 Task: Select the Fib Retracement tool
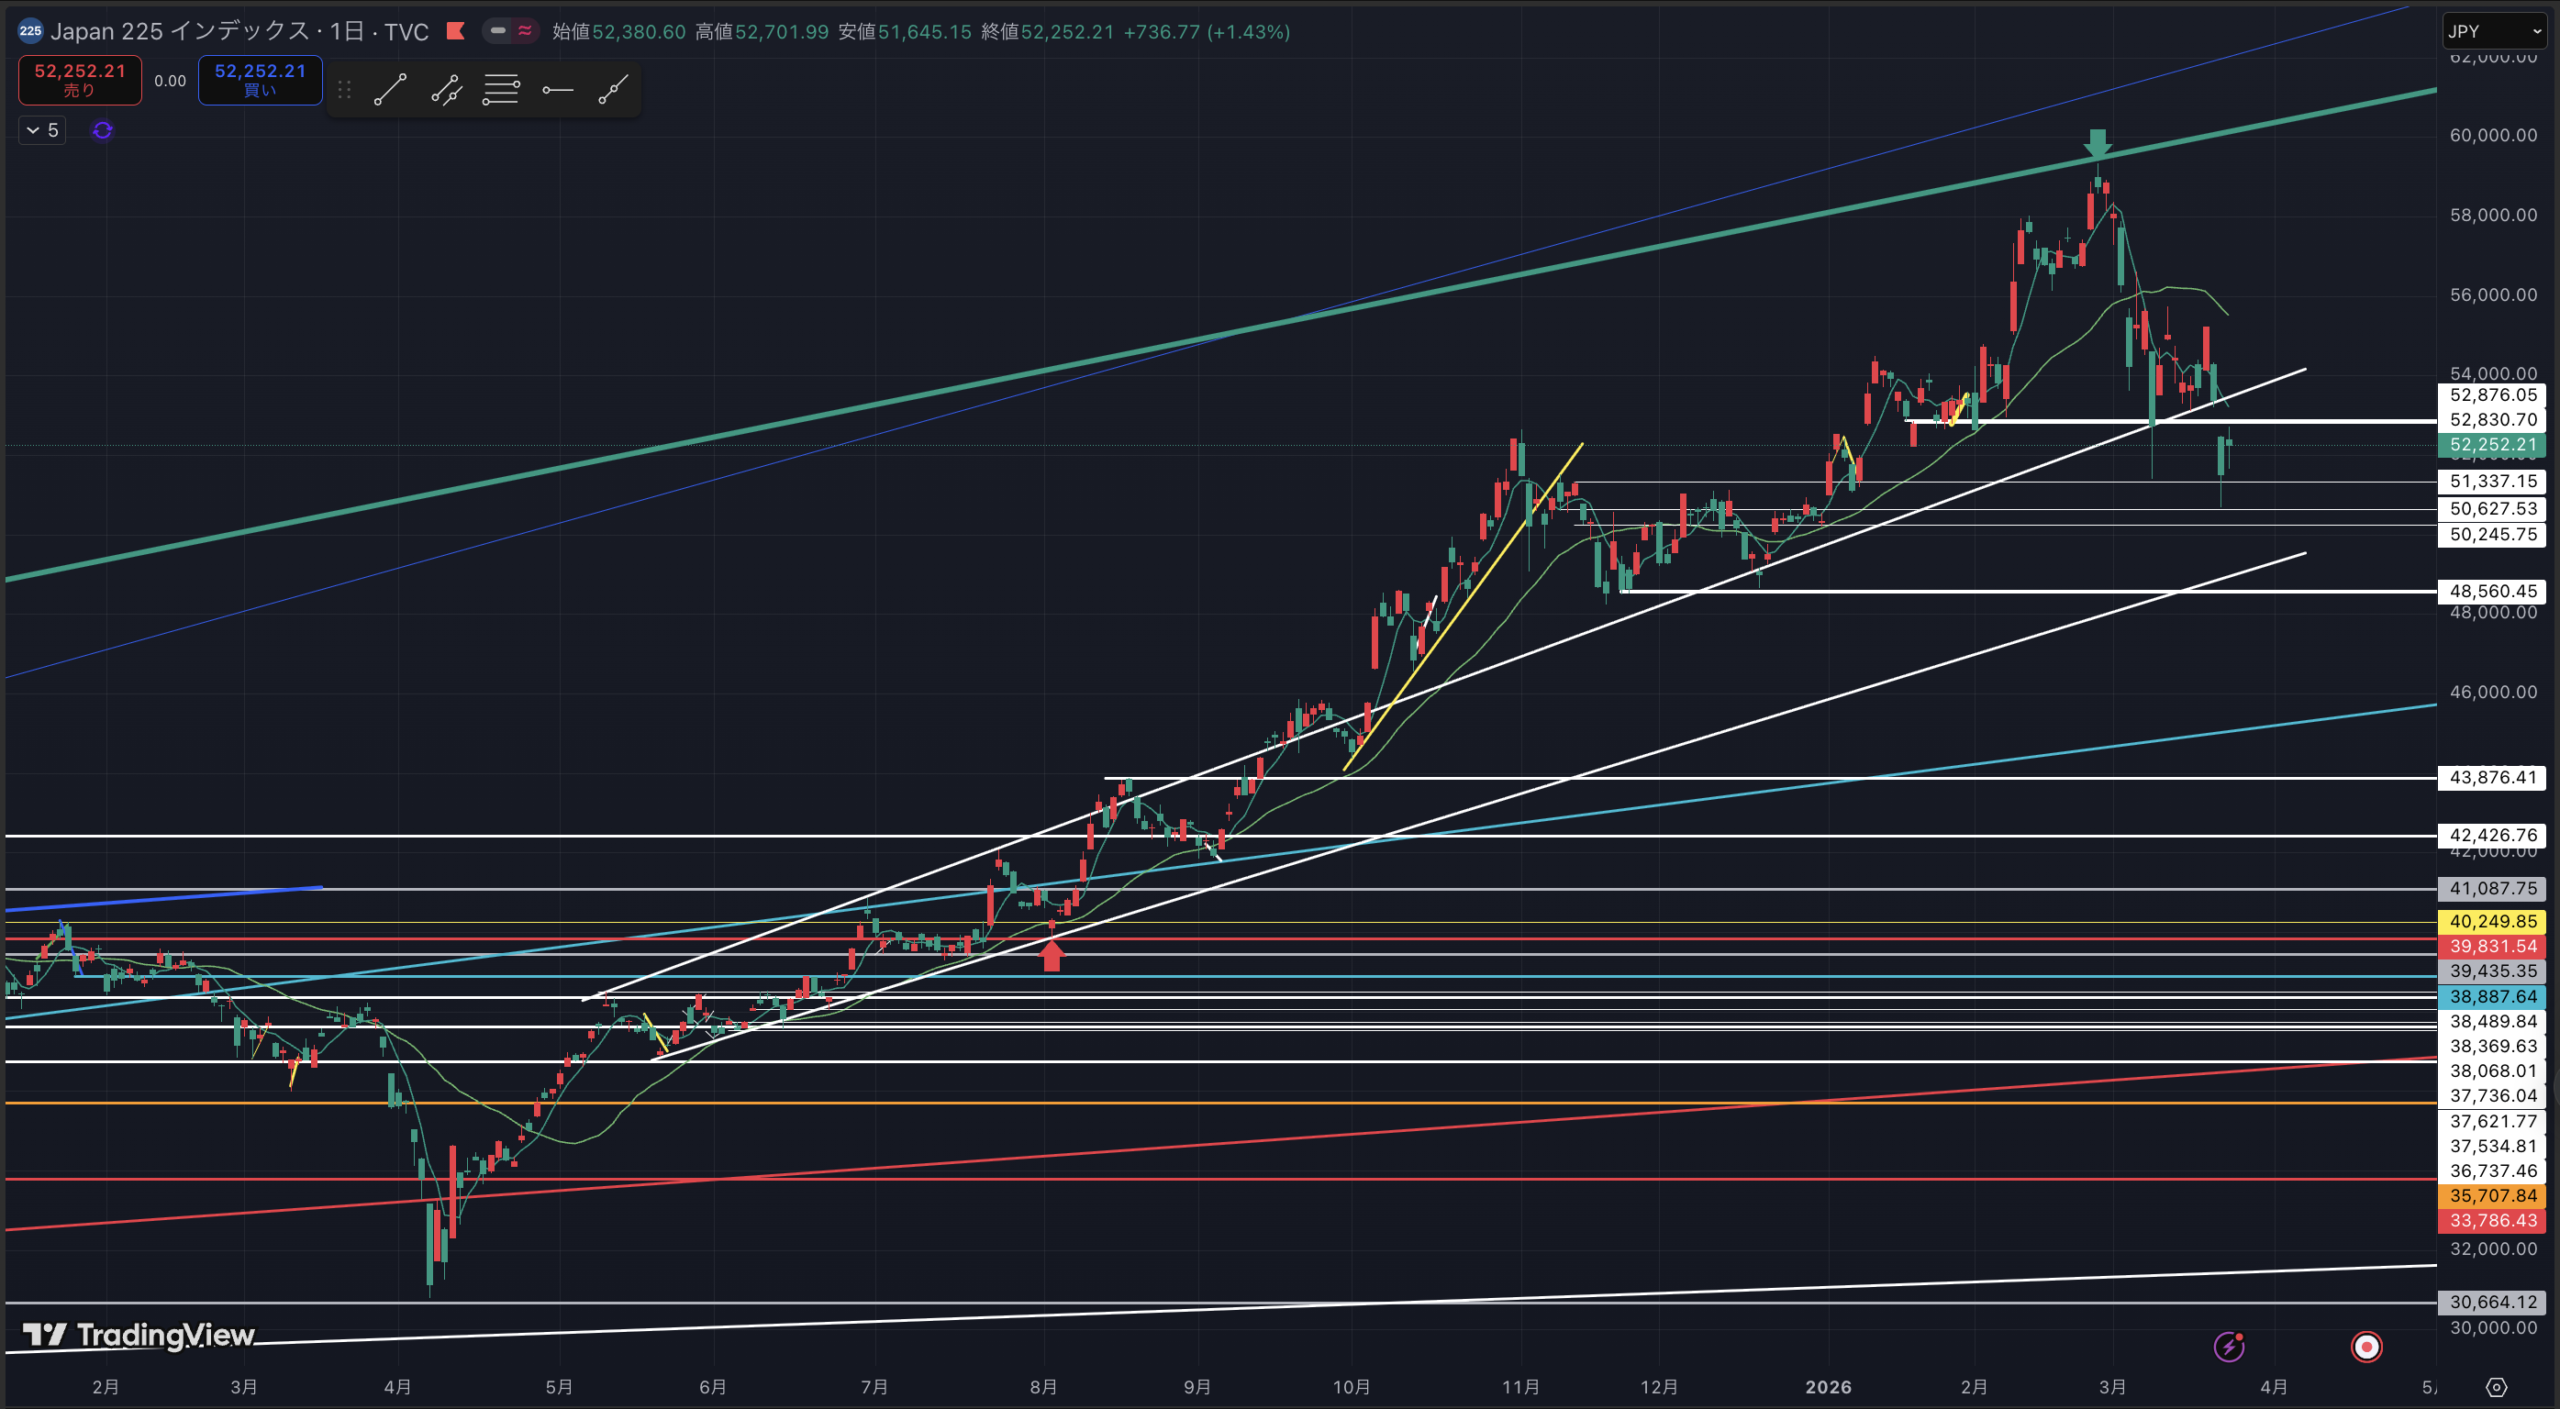tap(501, 90)
